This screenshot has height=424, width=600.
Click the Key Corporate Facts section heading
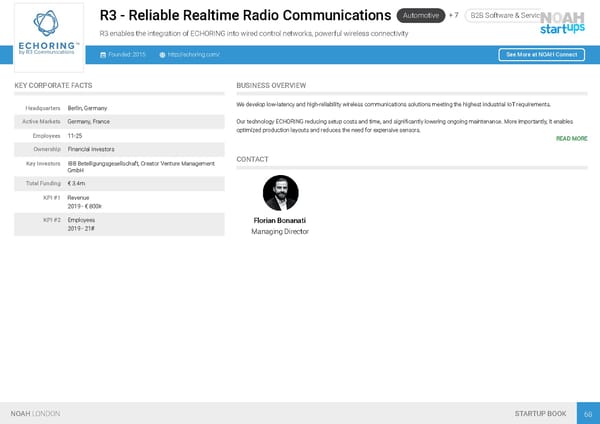pyautogui.click(x=54, y=86)
